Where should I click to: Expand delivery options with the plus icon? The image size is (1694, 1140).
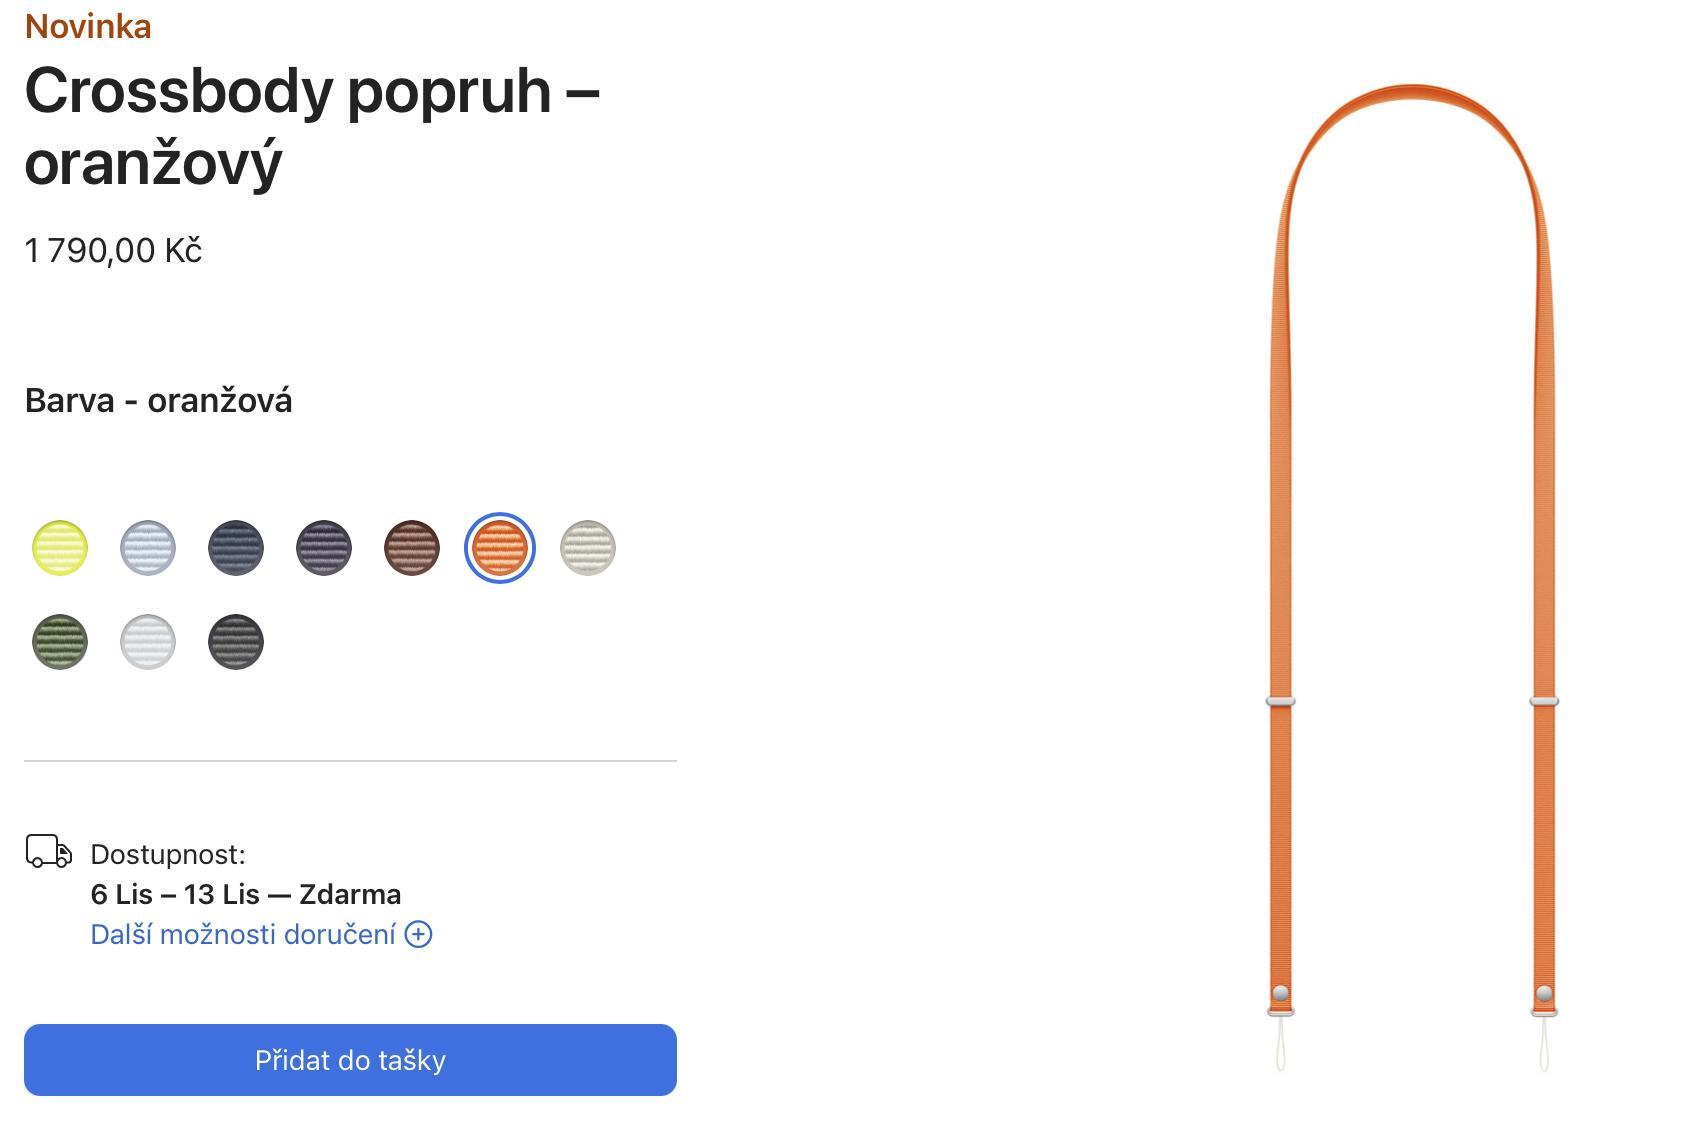pos(419,934)
